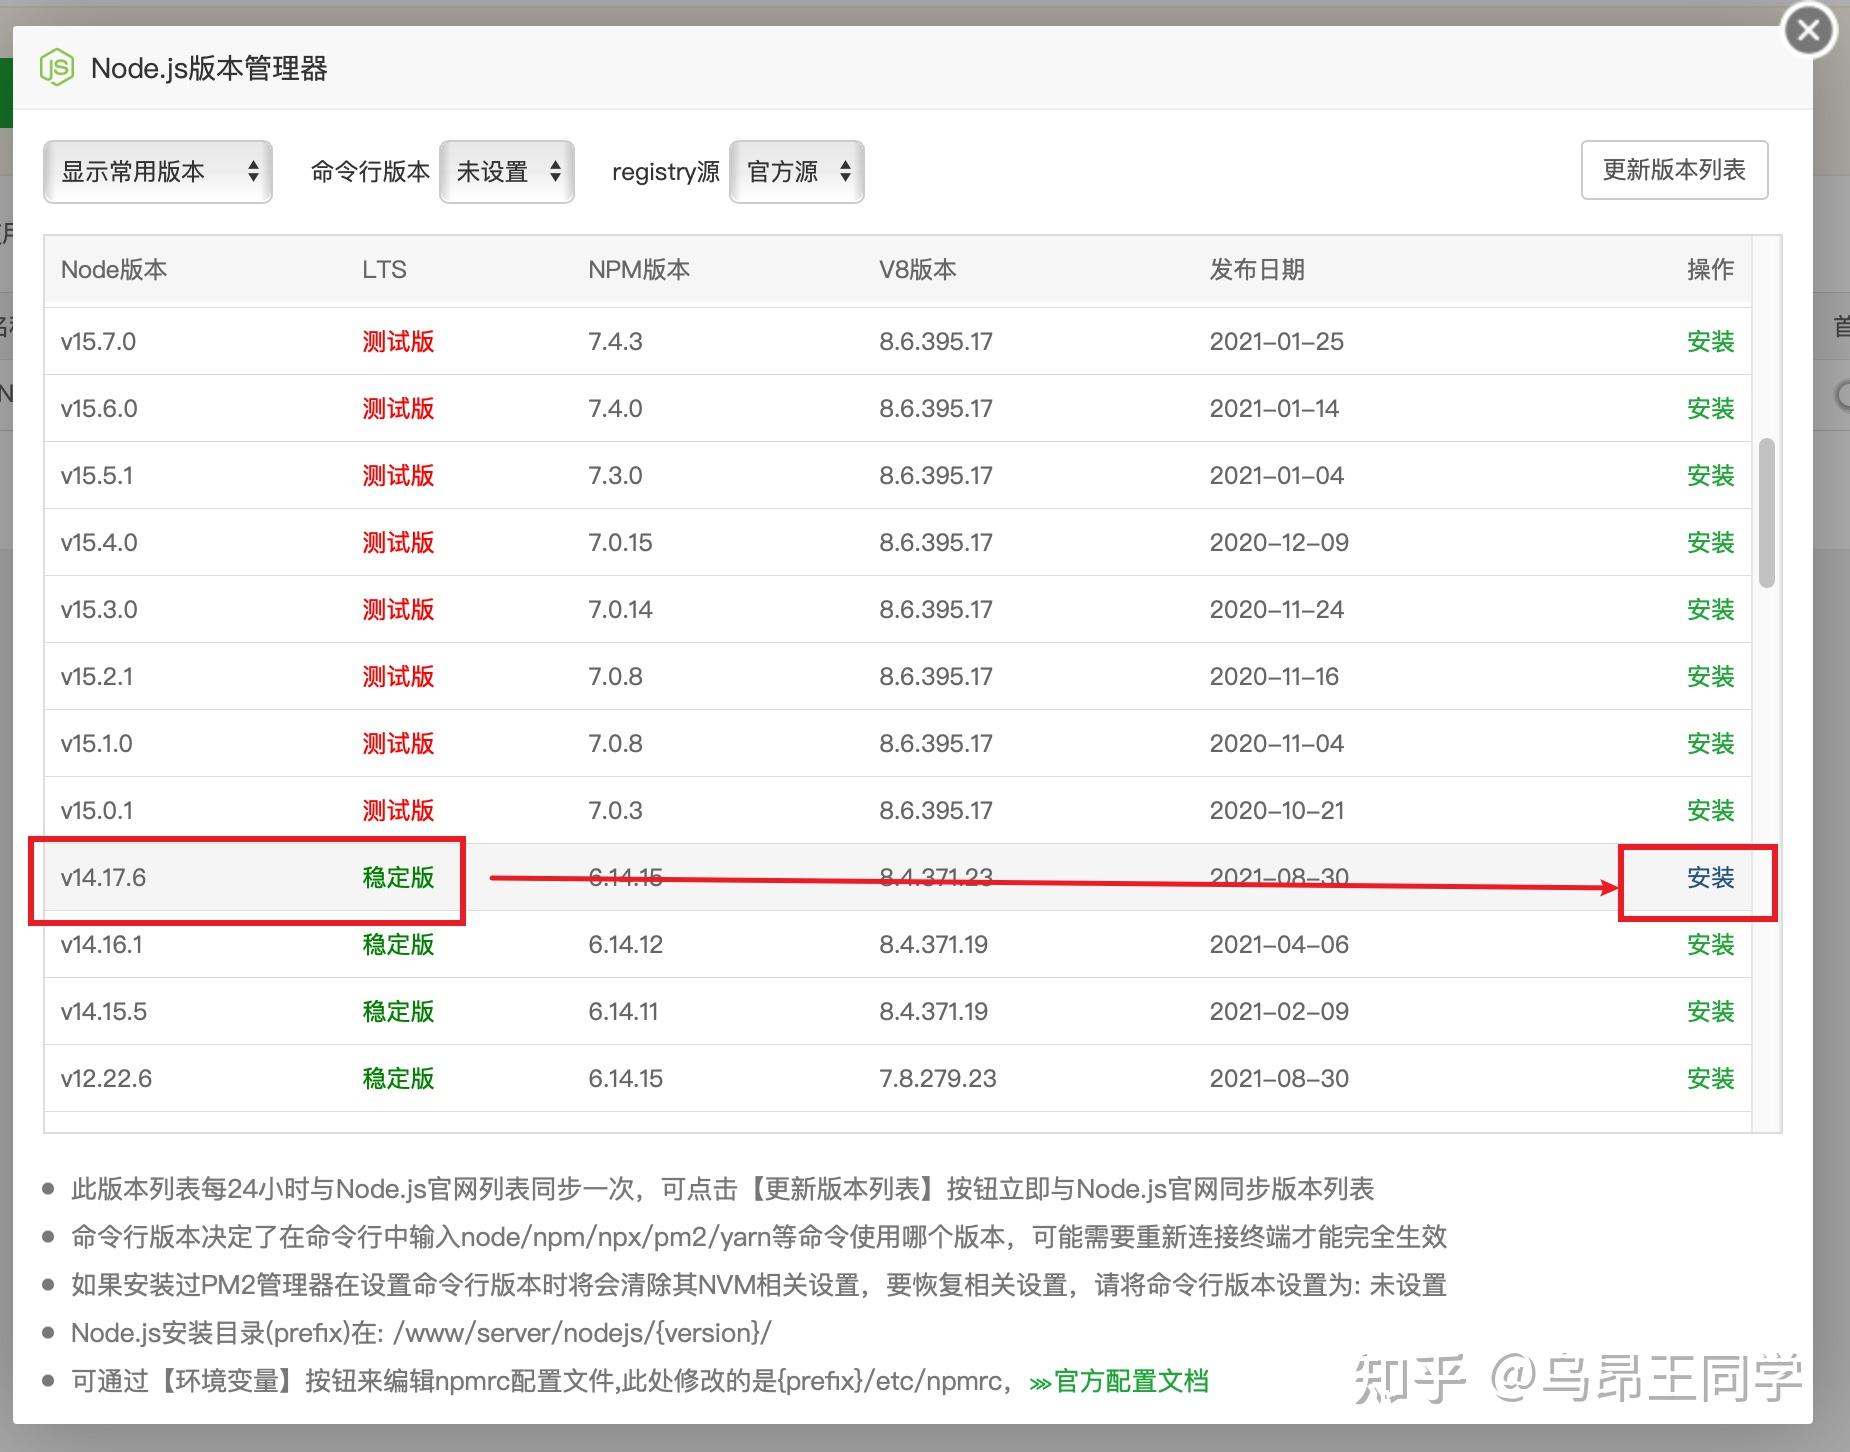Click the 更新版本列表 button
The image size is (1850, 1452).
(1674, 170)
